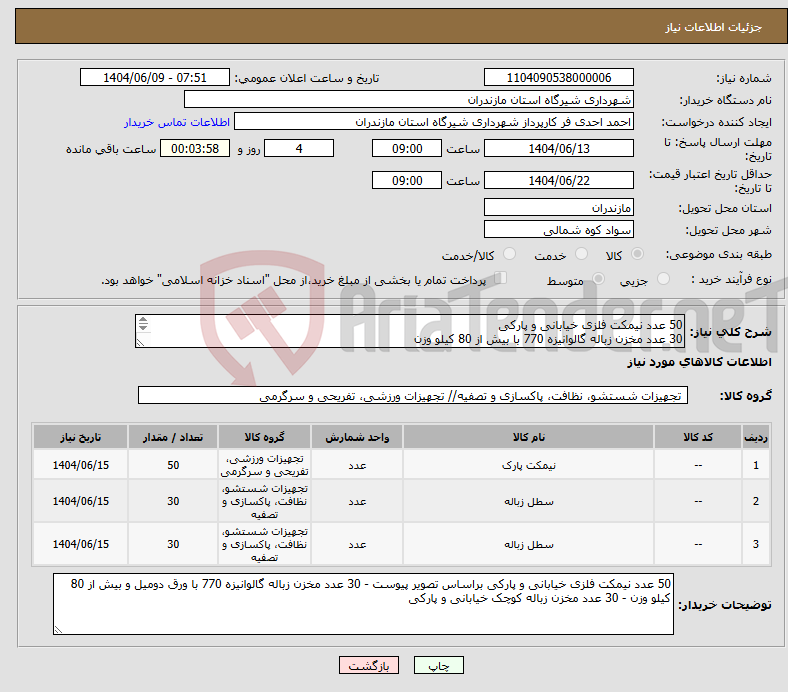This screenshot has width=788, height=692.
Task: Click the جزئیات اطلاعات نیاز page header
Action: pos(713,27)
